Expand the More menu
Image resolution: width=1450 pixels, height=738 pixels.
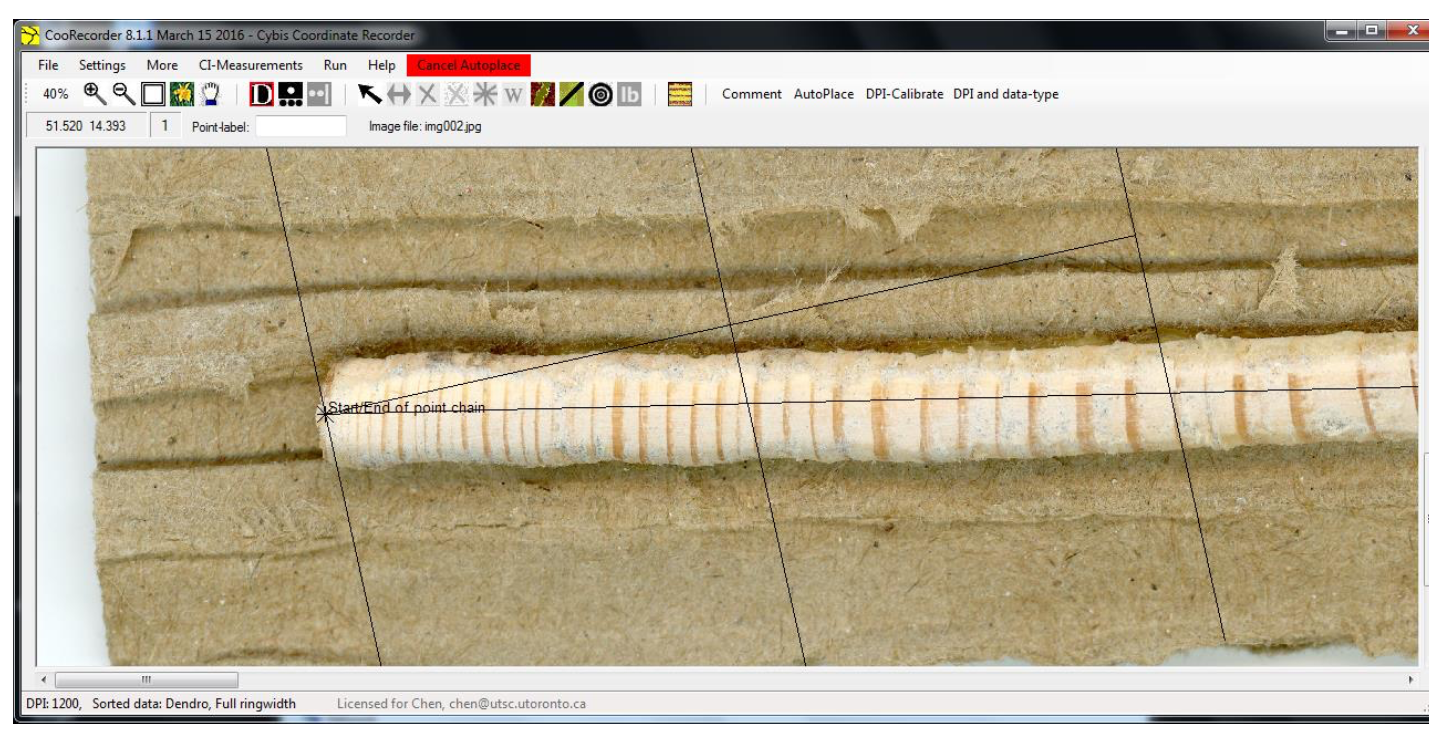click(162, 65)
